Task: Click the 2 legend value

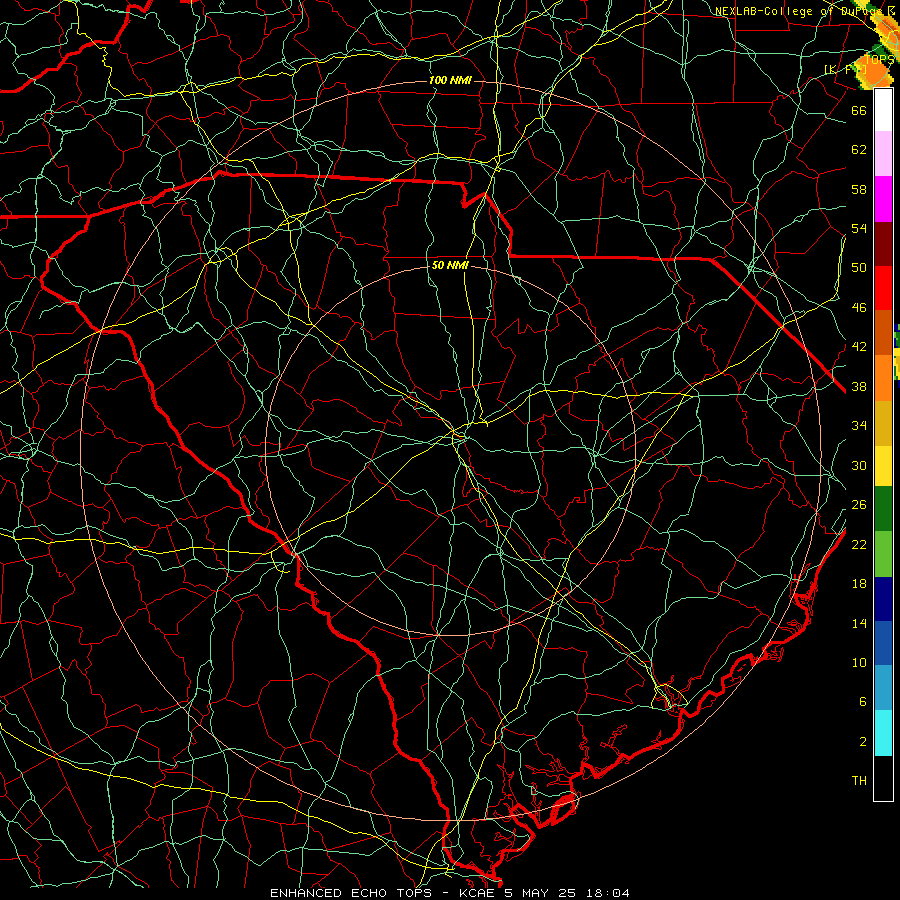Action: coord(862,741)
